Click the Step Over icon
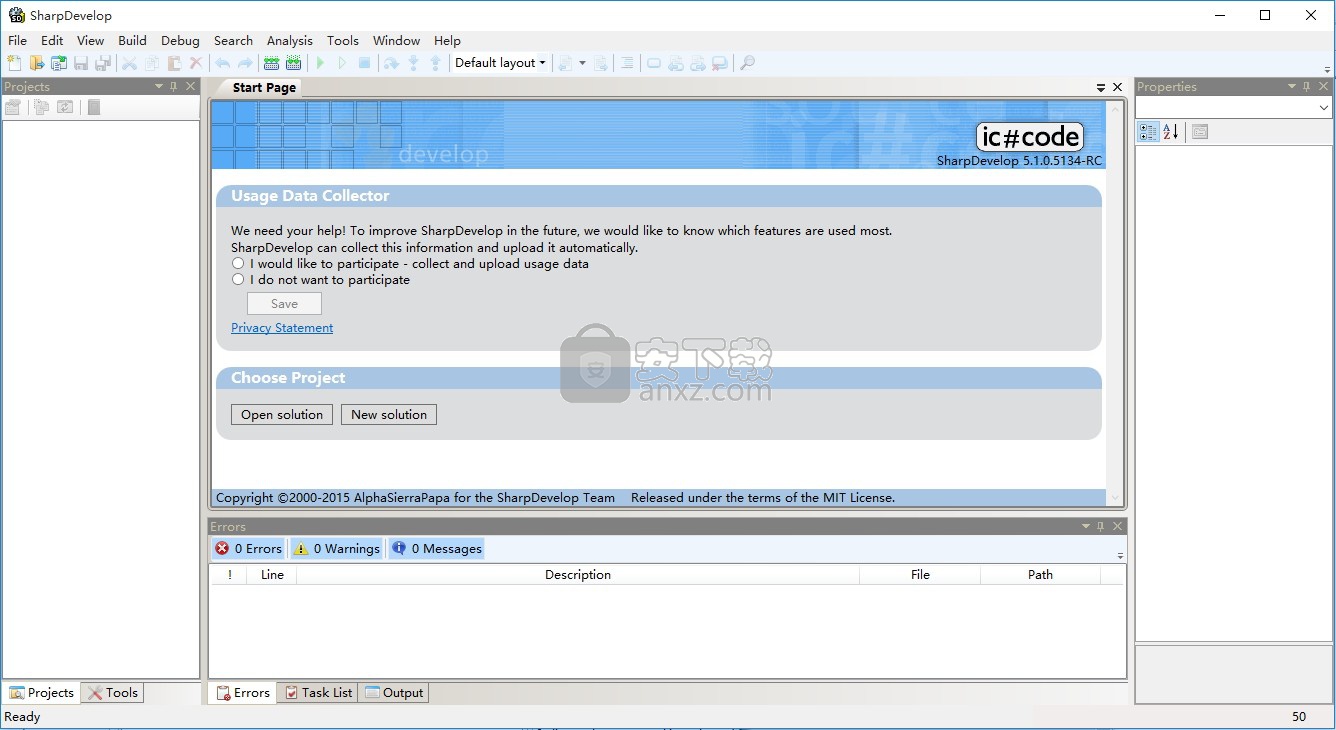This screenshot has width=1336, height=730. coord(391,63)
